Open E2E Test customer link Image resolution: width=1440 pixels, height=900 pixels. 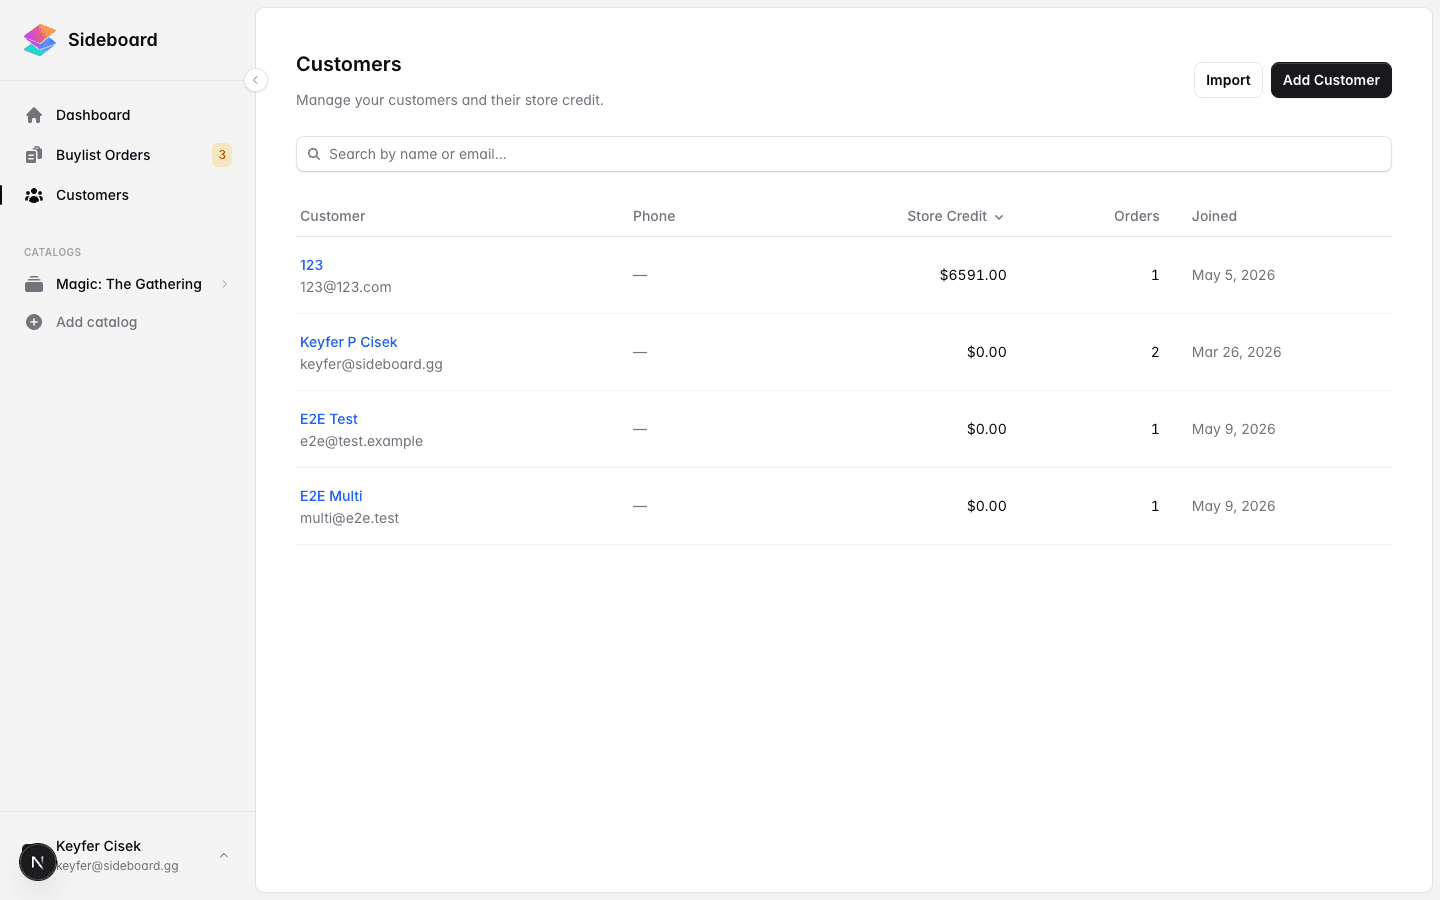click(328, 419)
